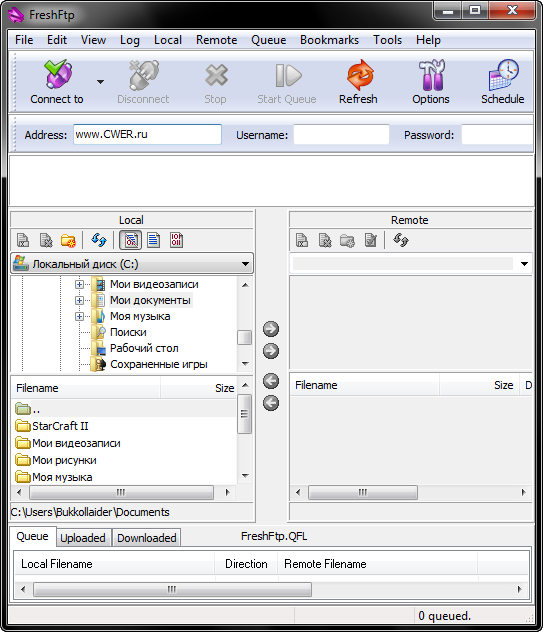The image size is (543, 632).
Task: Toggle the auto transfer mode icon
Action: pos(131,240)
